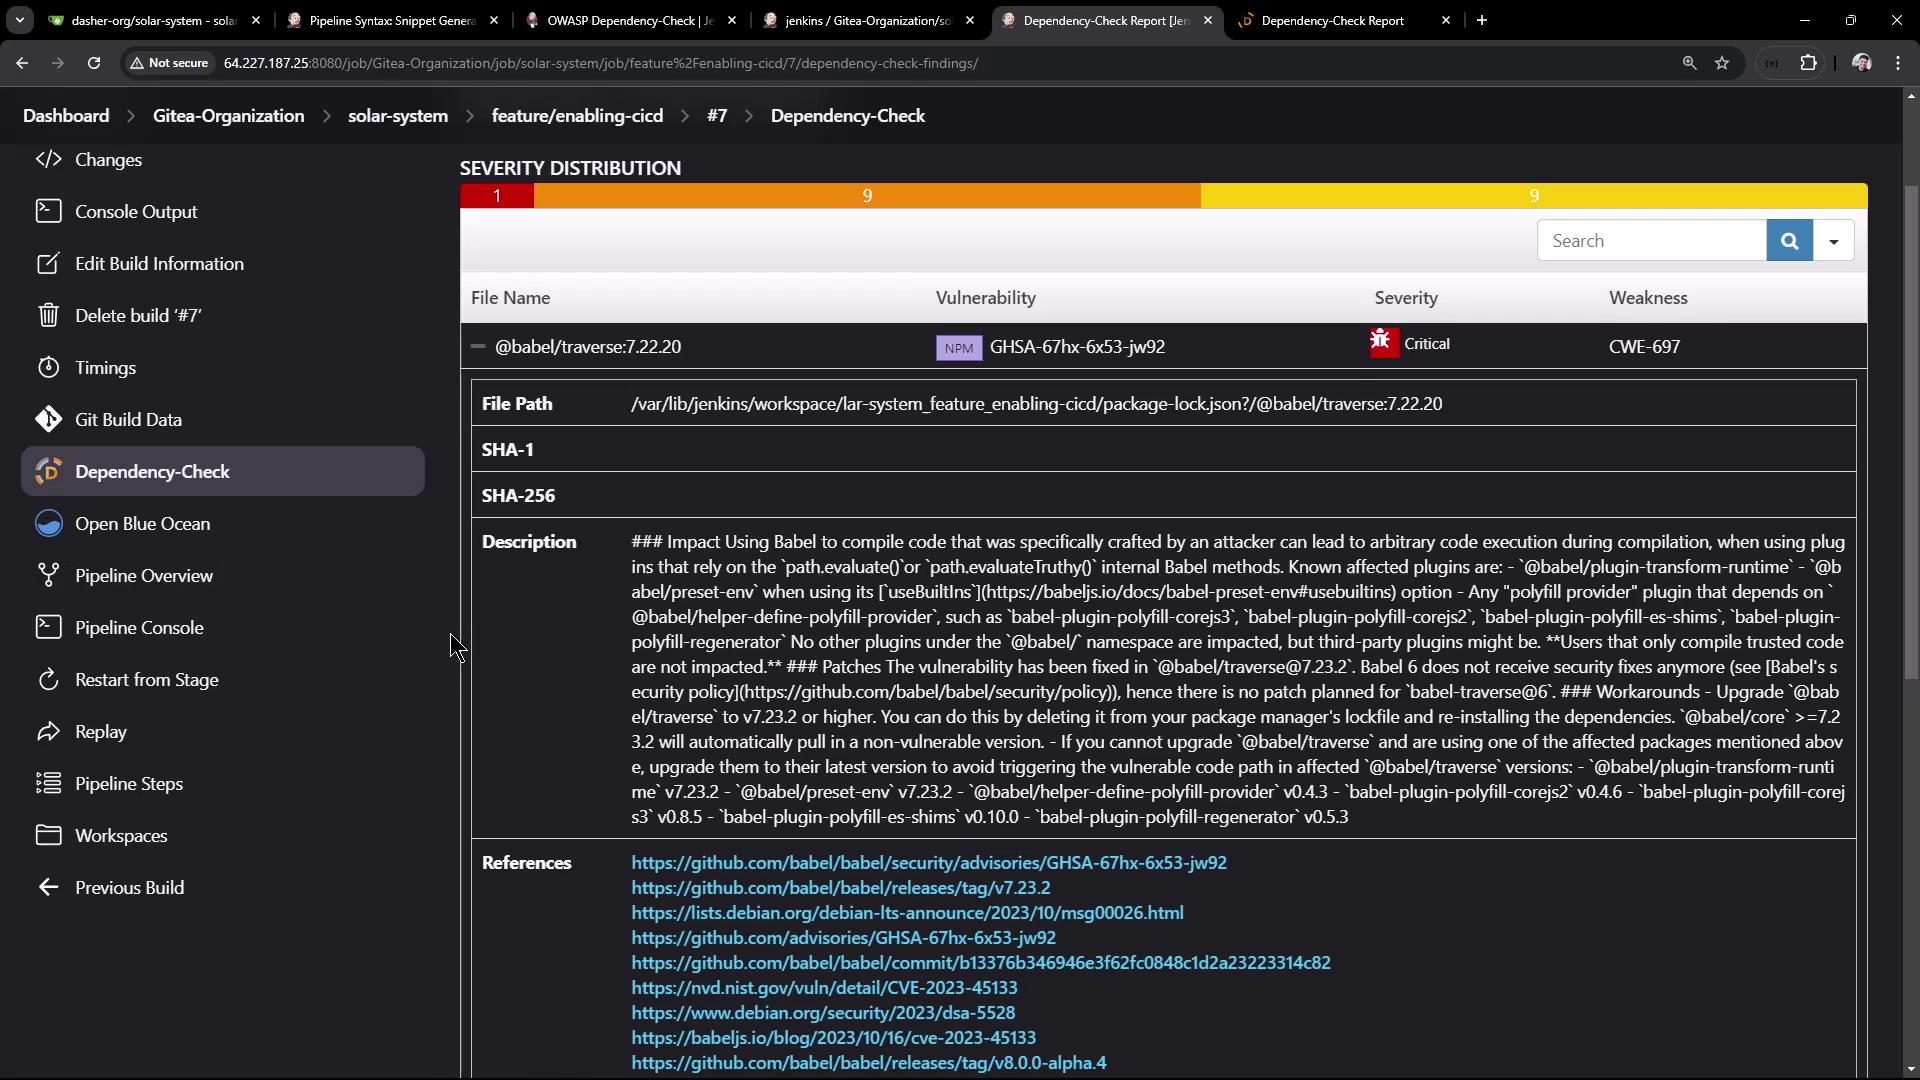Screen dimensions: 1920x1080
Task: Bookmark this page with star icon
Action: click(1721, 63)
